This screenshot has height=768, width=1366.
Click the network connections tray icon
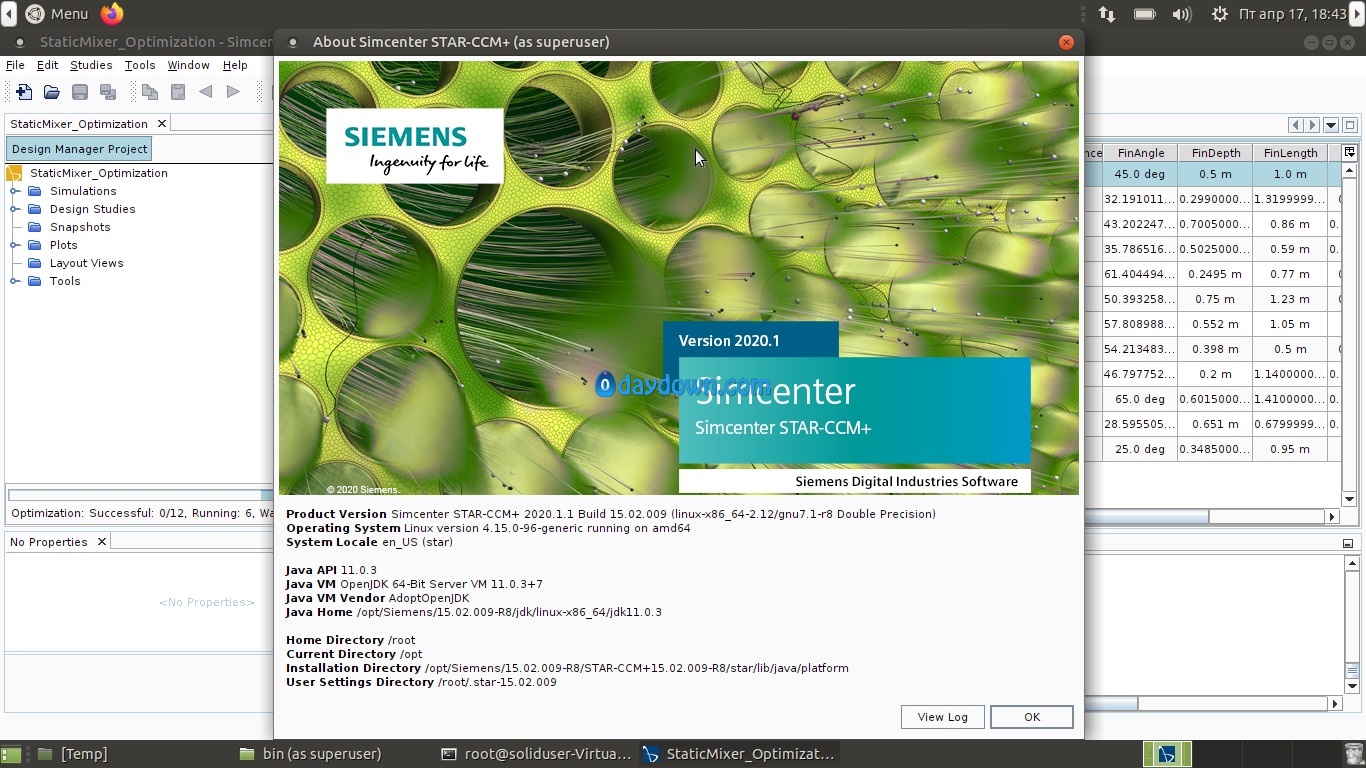click(1107, 14)
